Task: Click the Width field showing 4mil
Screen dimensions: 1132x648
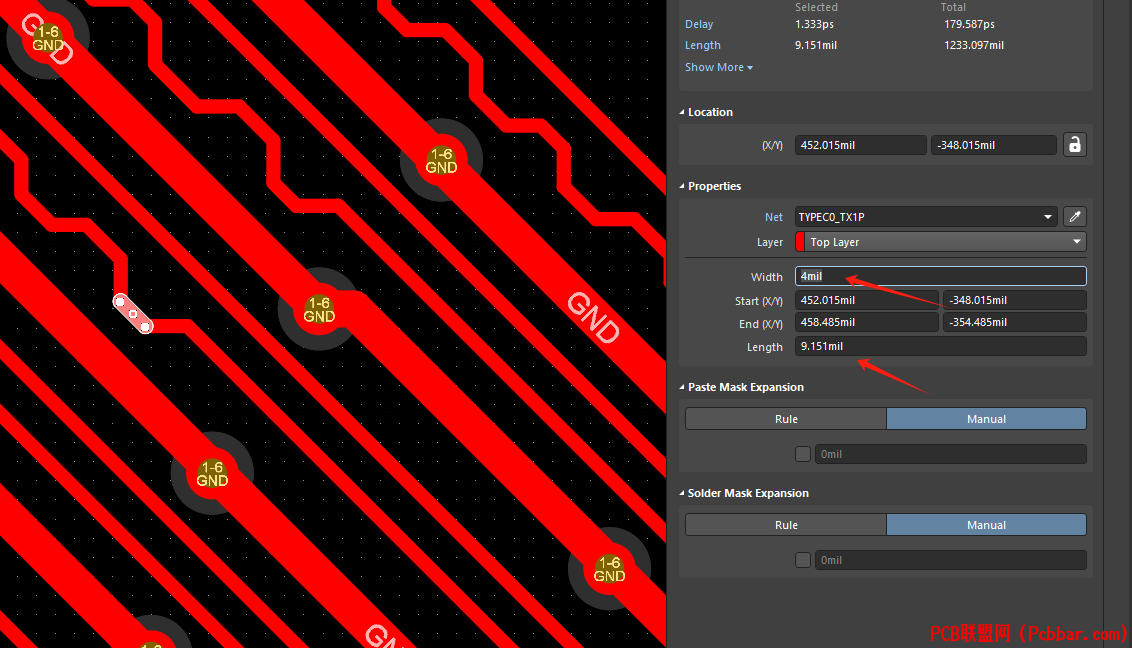Action: pyautogui.click(x=941, y=276)
